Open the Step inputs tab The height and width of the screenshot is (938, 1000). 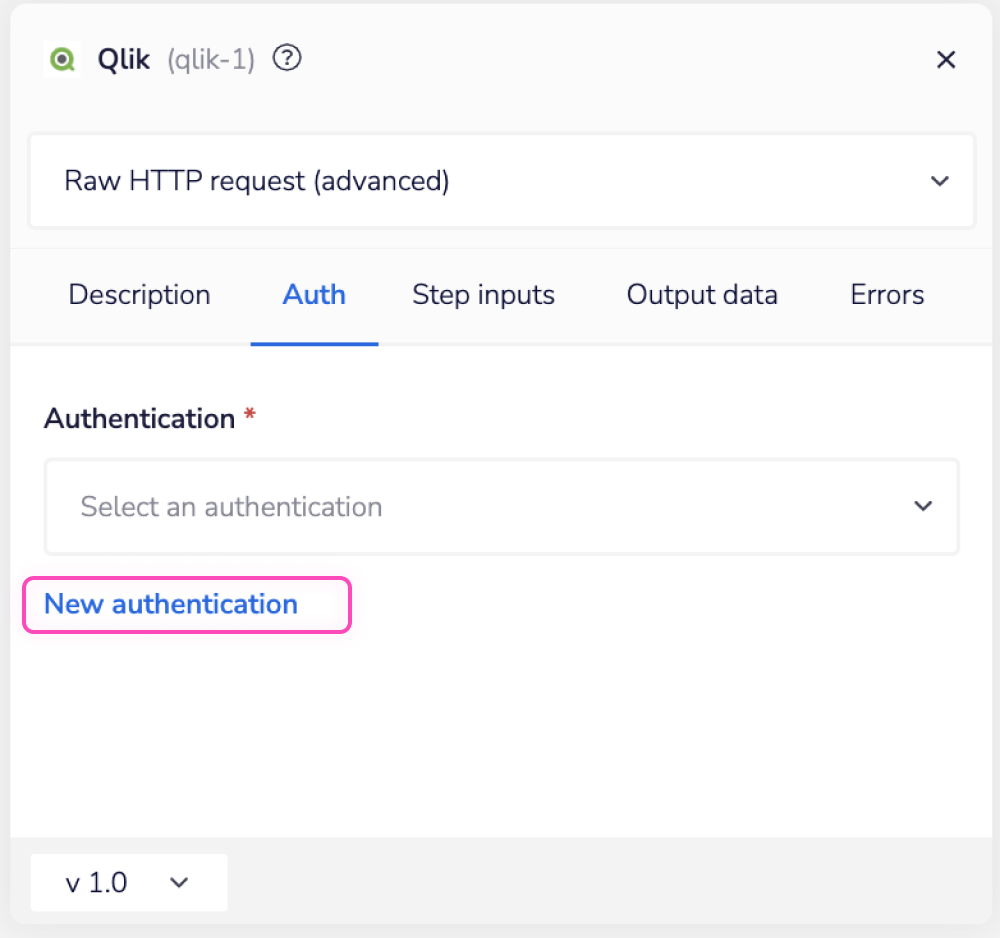point(483,294)
